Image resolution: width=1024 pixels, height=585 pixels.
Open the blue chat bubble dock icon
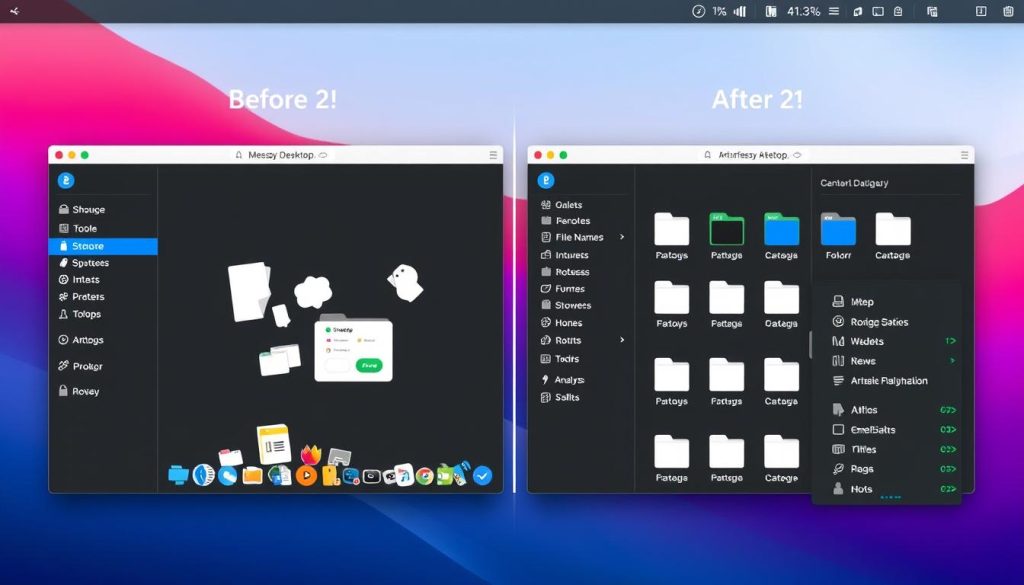pos(227,476)
